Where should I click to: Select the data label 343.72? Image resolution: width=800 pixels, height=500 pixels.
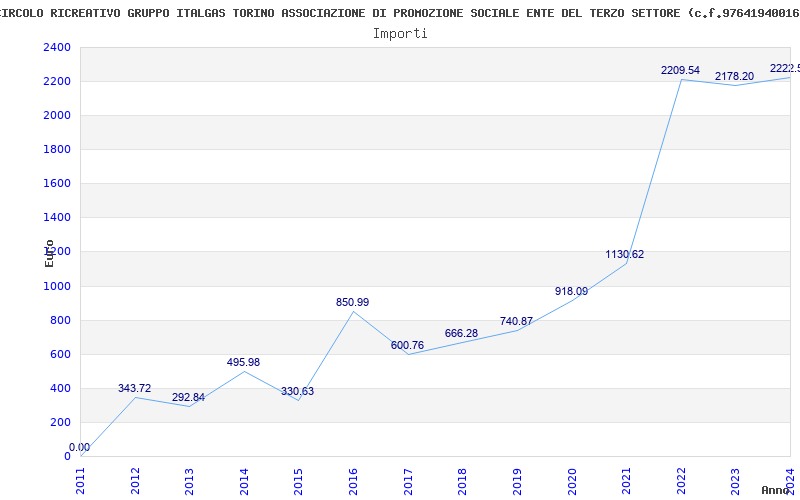click(135, 388)
